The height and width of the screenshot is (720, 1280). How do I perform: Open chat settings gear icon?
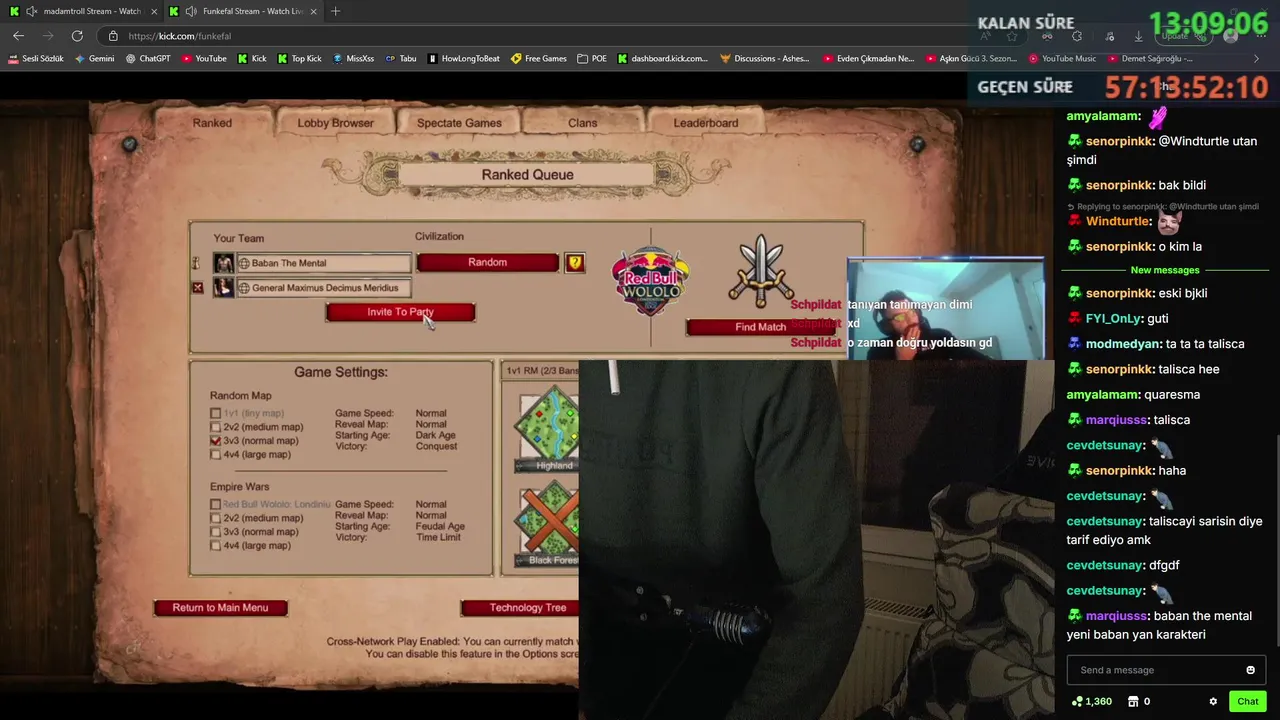coord(1213,701)
